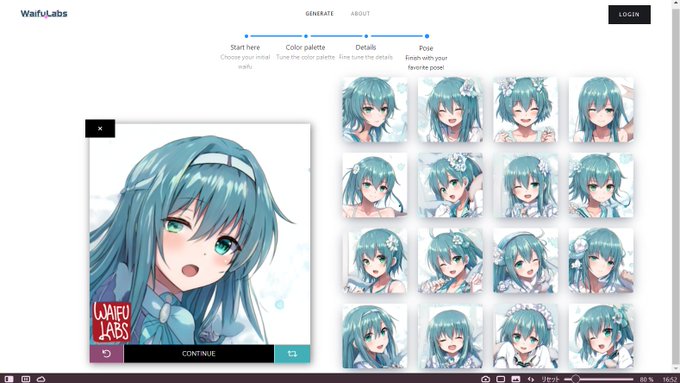Pick bottom-row winking pose with side ribbon
680x383 pixels.
point(601,336)
